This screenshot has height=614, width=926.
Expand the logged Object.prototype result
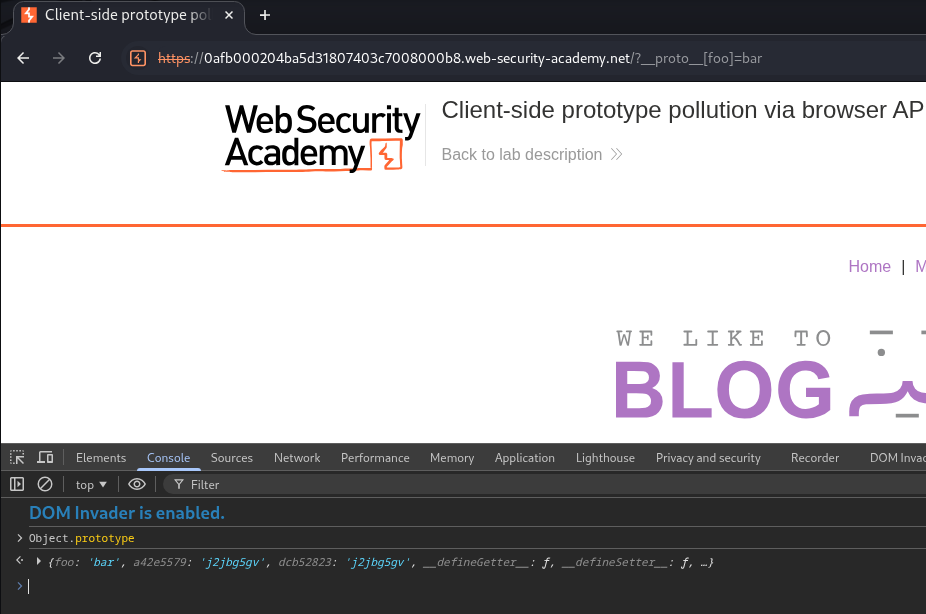pyautogui.click(x=39, y=563)
